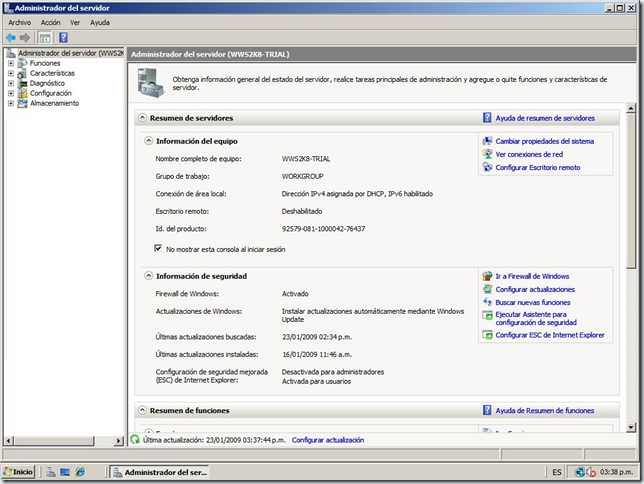Click the Forward arrow toolbar icon
644x484 pixels.
click(25, 38)
